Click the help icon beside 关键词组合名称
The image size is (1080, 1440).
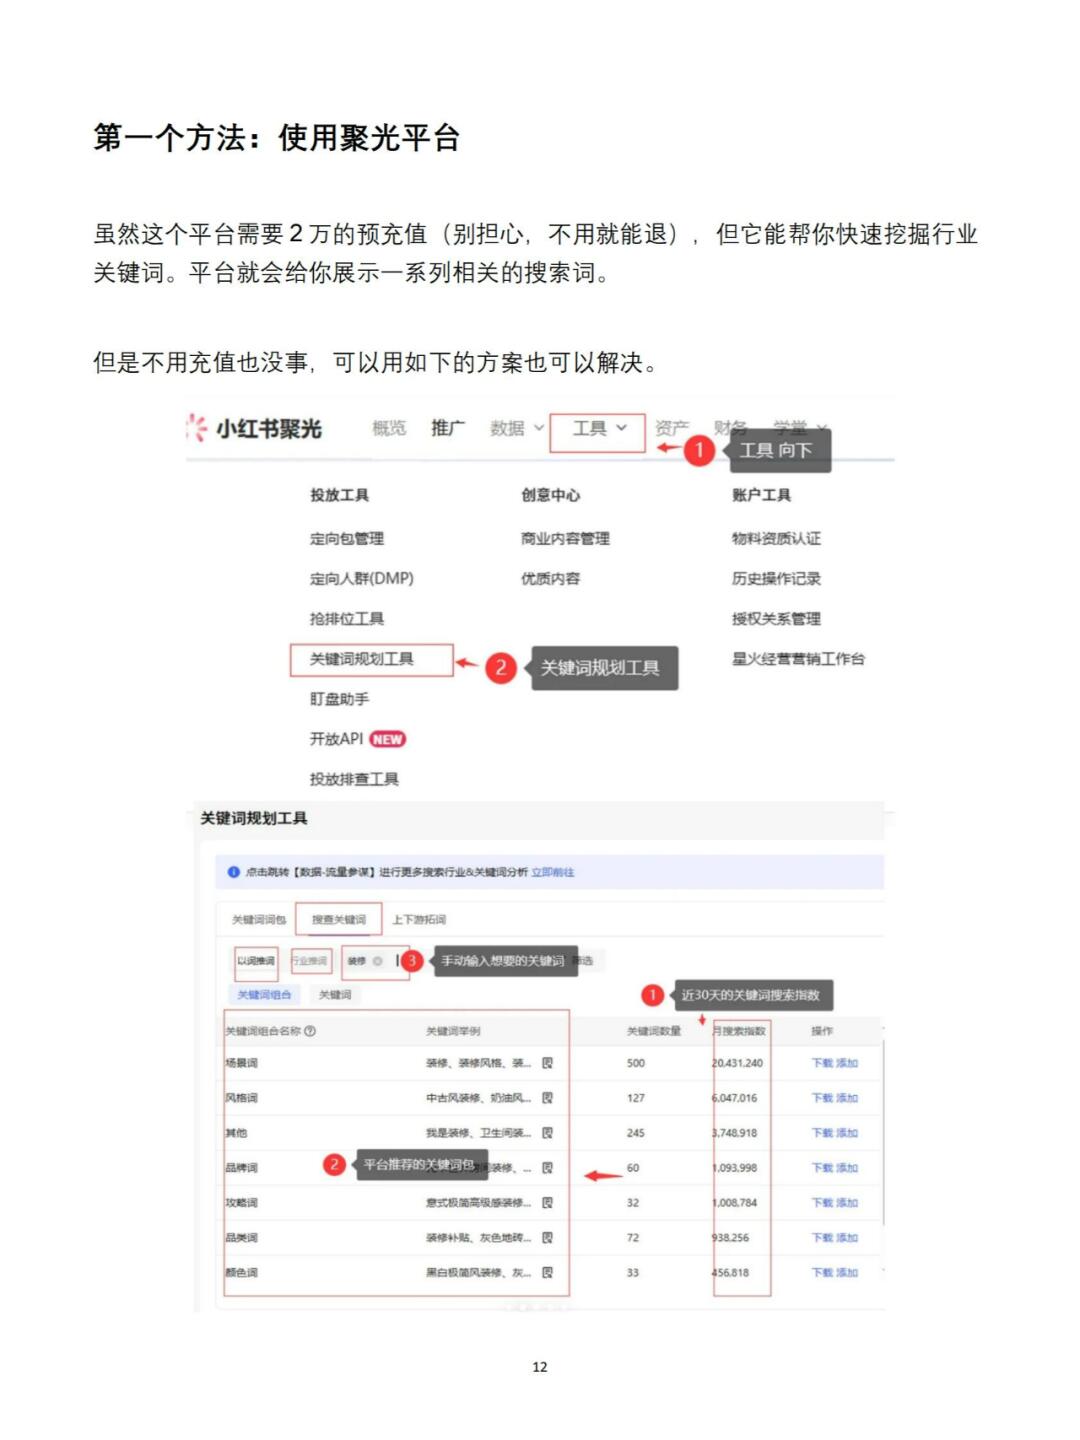pos(310,1031)
